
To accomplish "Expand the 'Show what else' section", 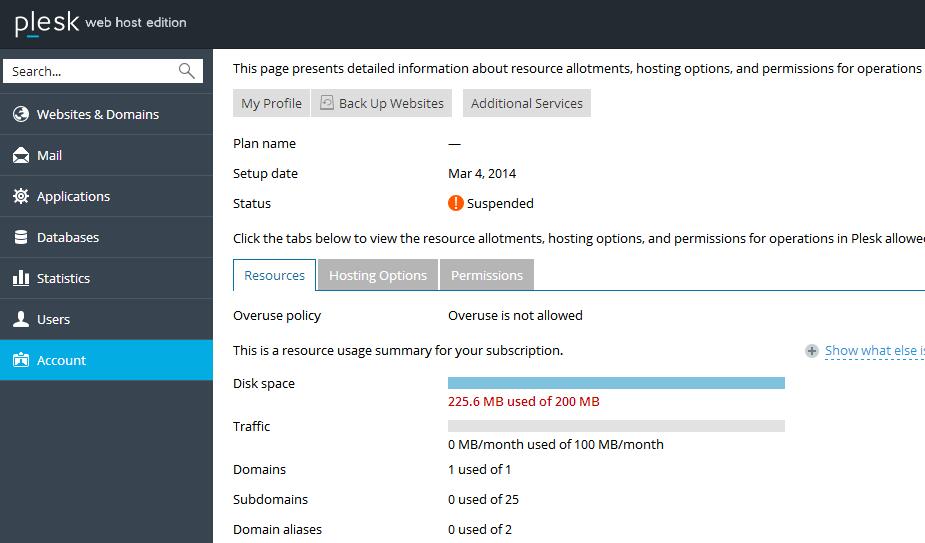I will click(x=872, y=351).
